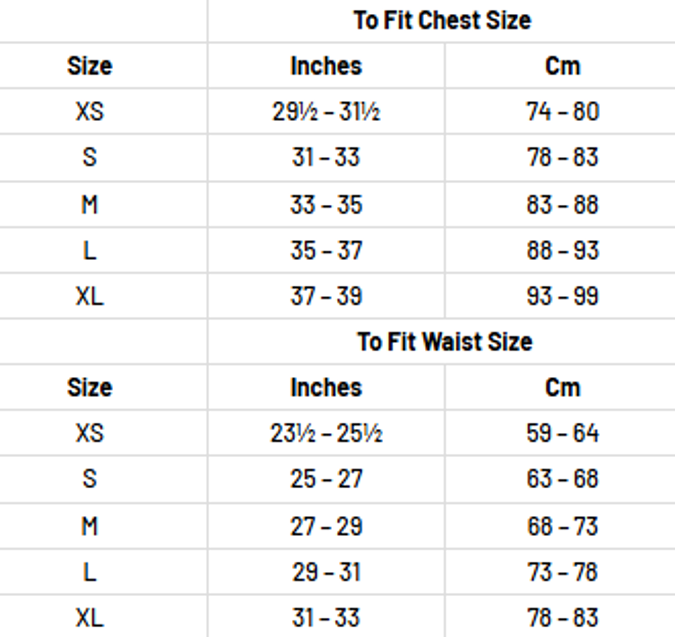Select the chest L inches cell 35 – 37
The width and height of the screenshot is (675, 637).
click(326, 250)
